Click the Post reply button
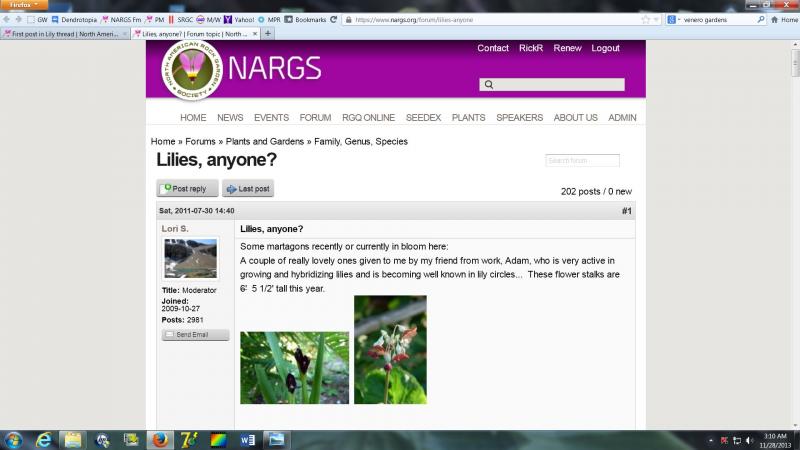This screenshot has height=450, width=800. [187, 188]
